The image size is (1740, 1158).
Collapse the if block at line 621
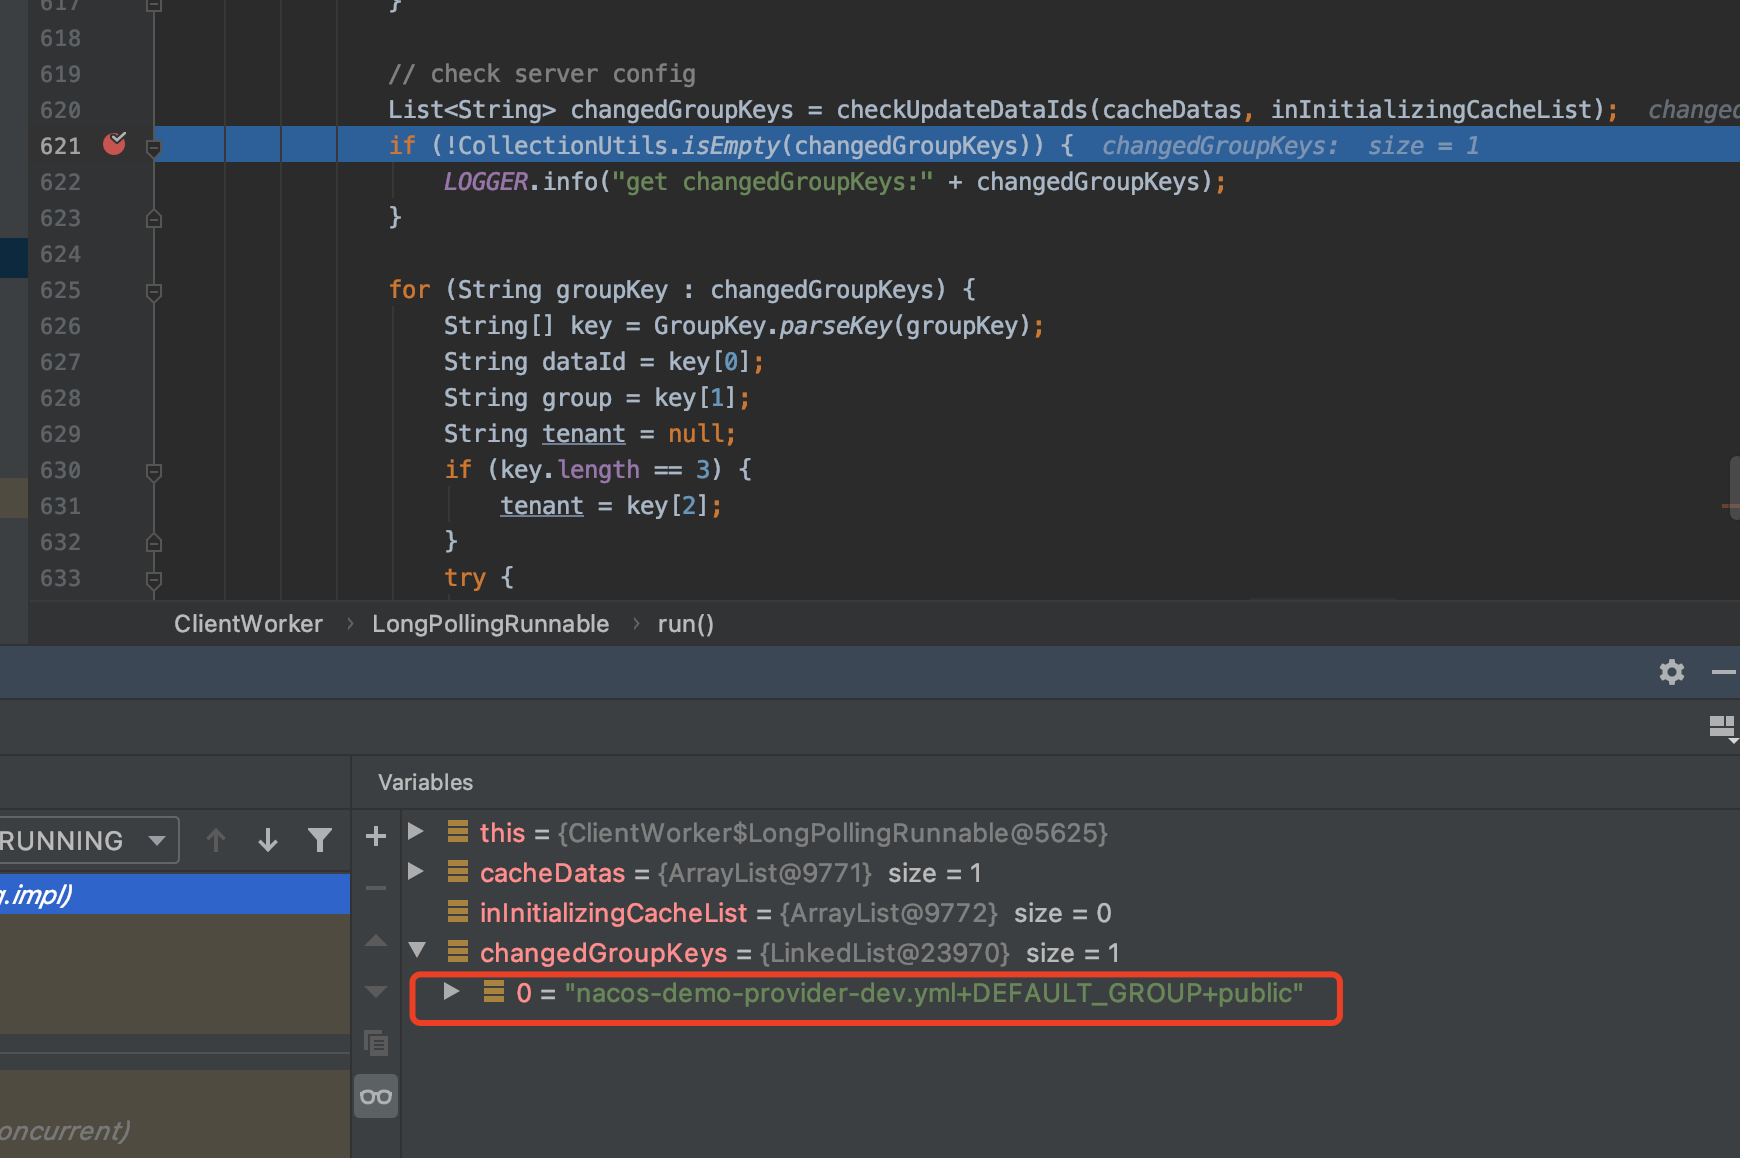[x=154, y=147]
